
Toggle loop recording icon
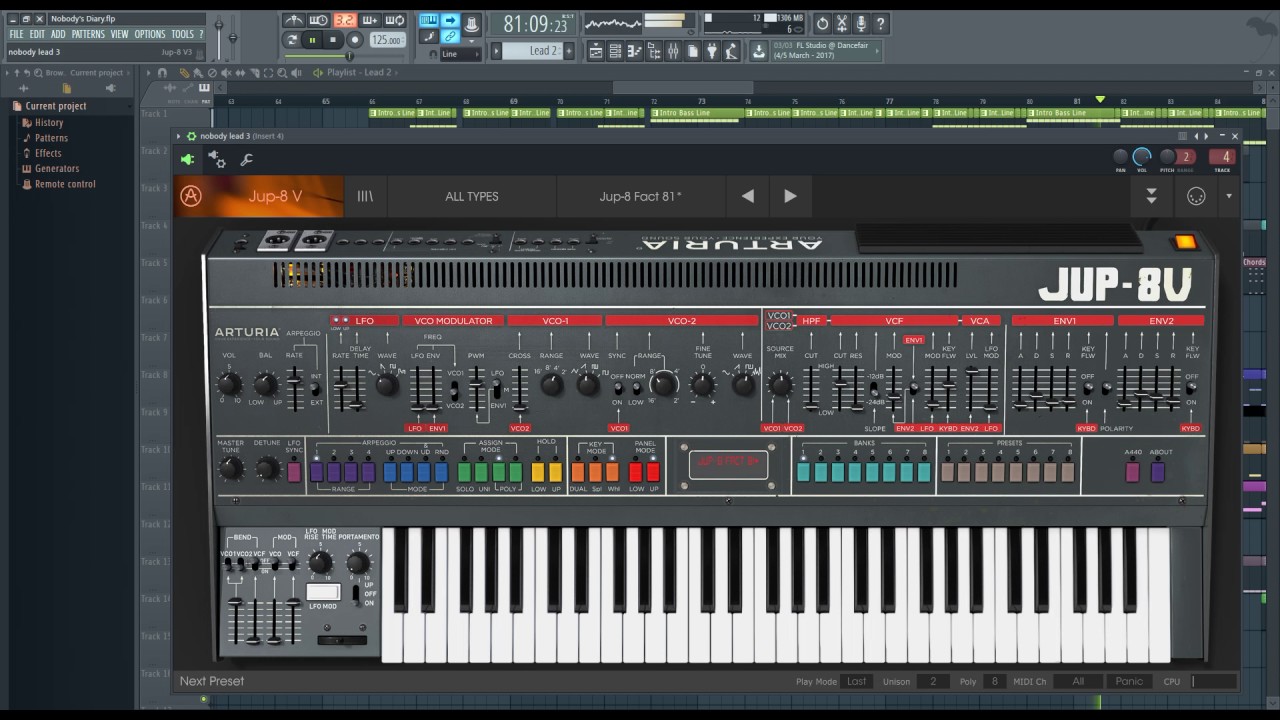395,20
